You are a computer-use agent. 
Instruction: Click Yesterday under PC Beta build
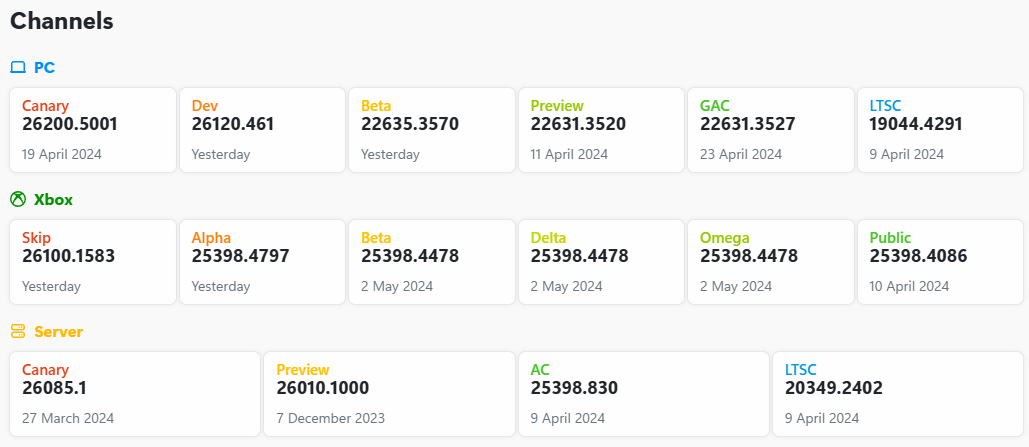pos(390,155)
